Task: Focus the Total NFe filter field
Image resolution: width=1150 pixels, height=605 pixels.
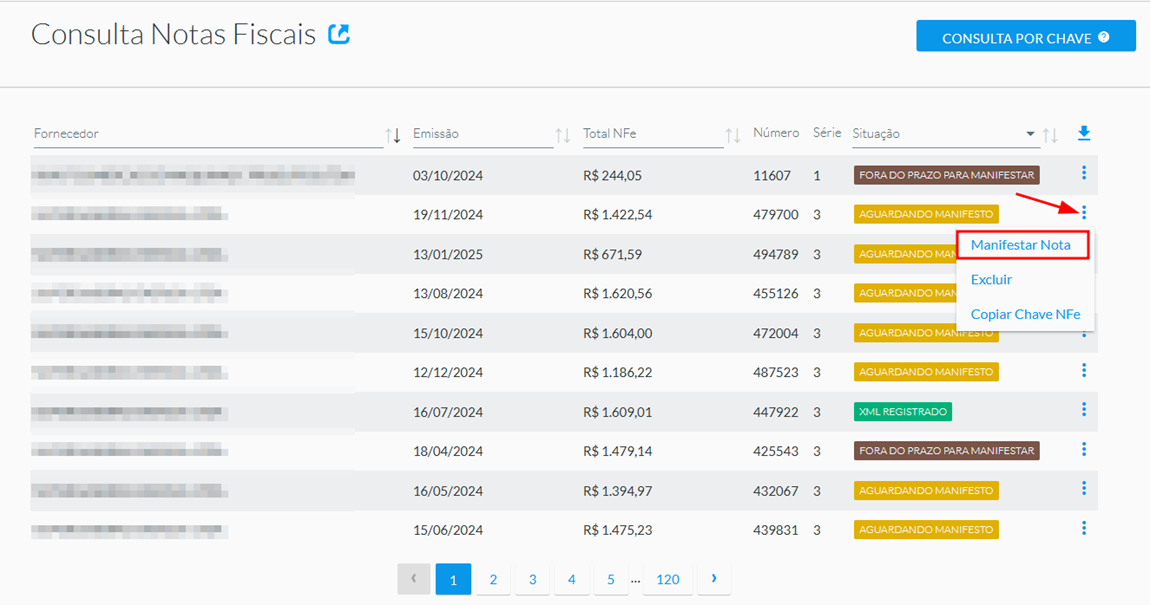Action: 653,133
